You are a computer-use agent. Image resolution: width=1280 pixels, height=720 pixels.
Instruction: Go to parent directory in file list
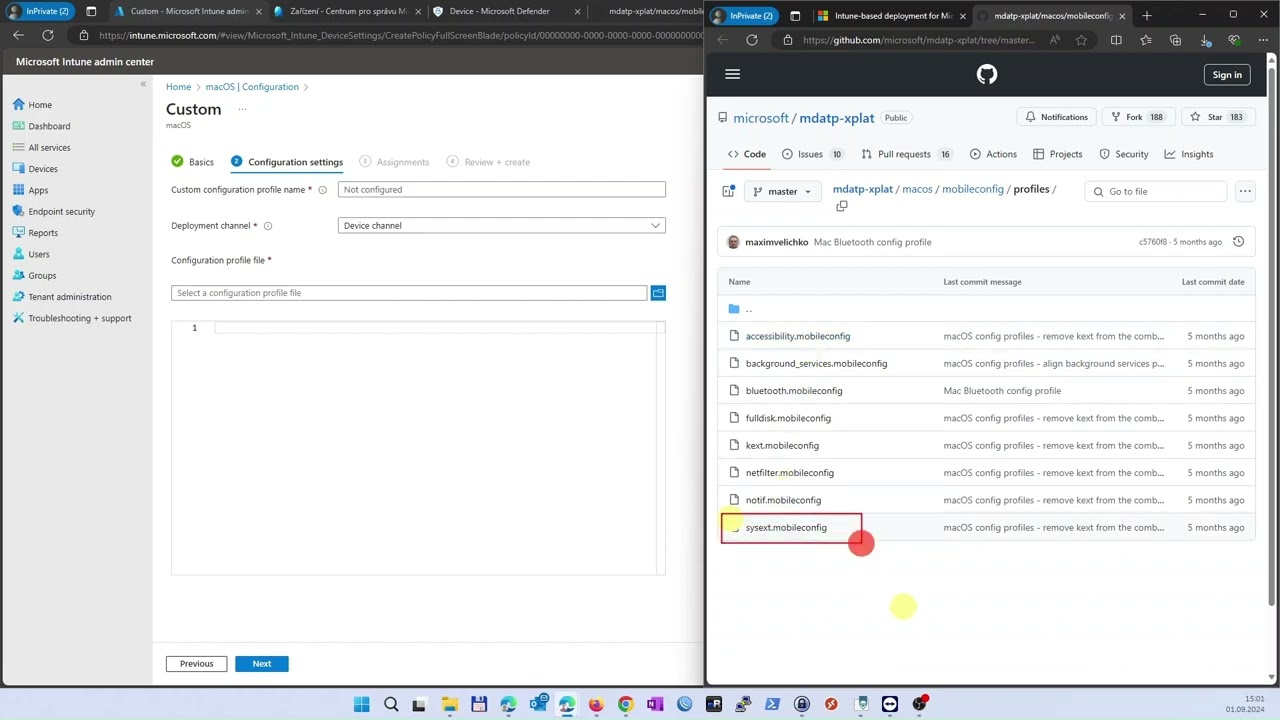749,309
